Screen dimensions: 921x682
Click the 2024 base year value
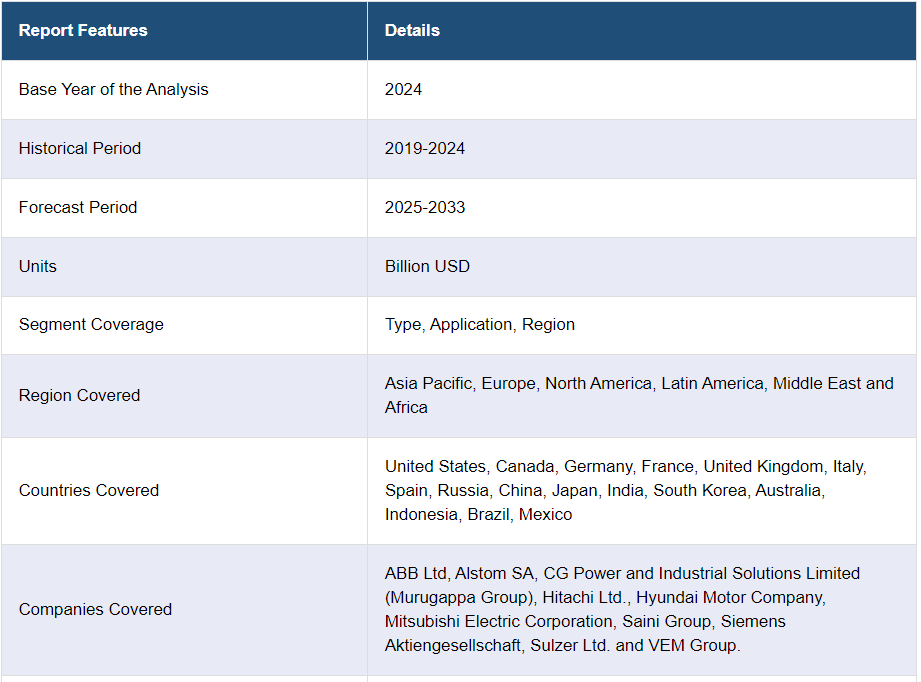403,89
